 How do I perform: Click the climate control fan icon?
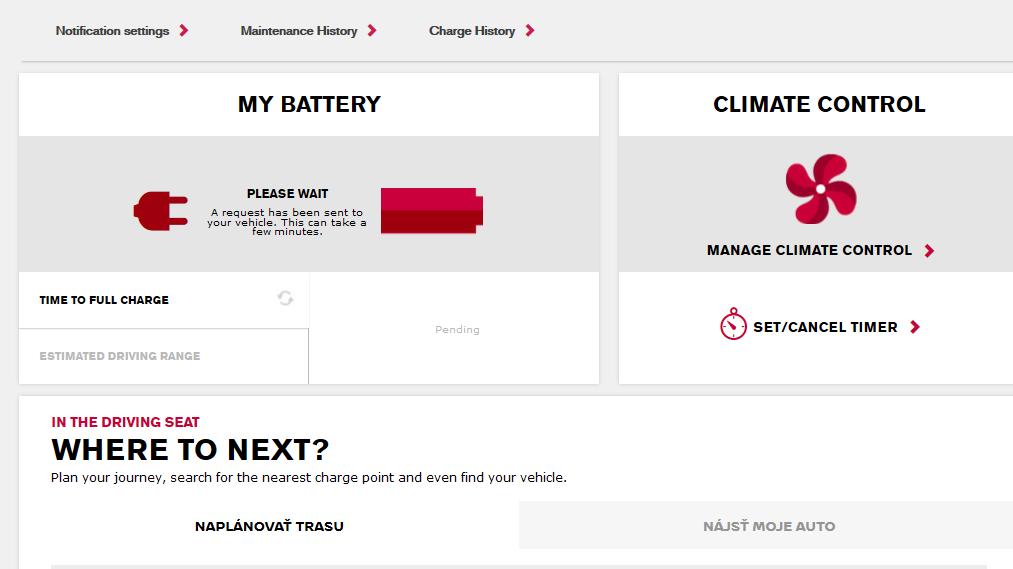click(820, 189)
